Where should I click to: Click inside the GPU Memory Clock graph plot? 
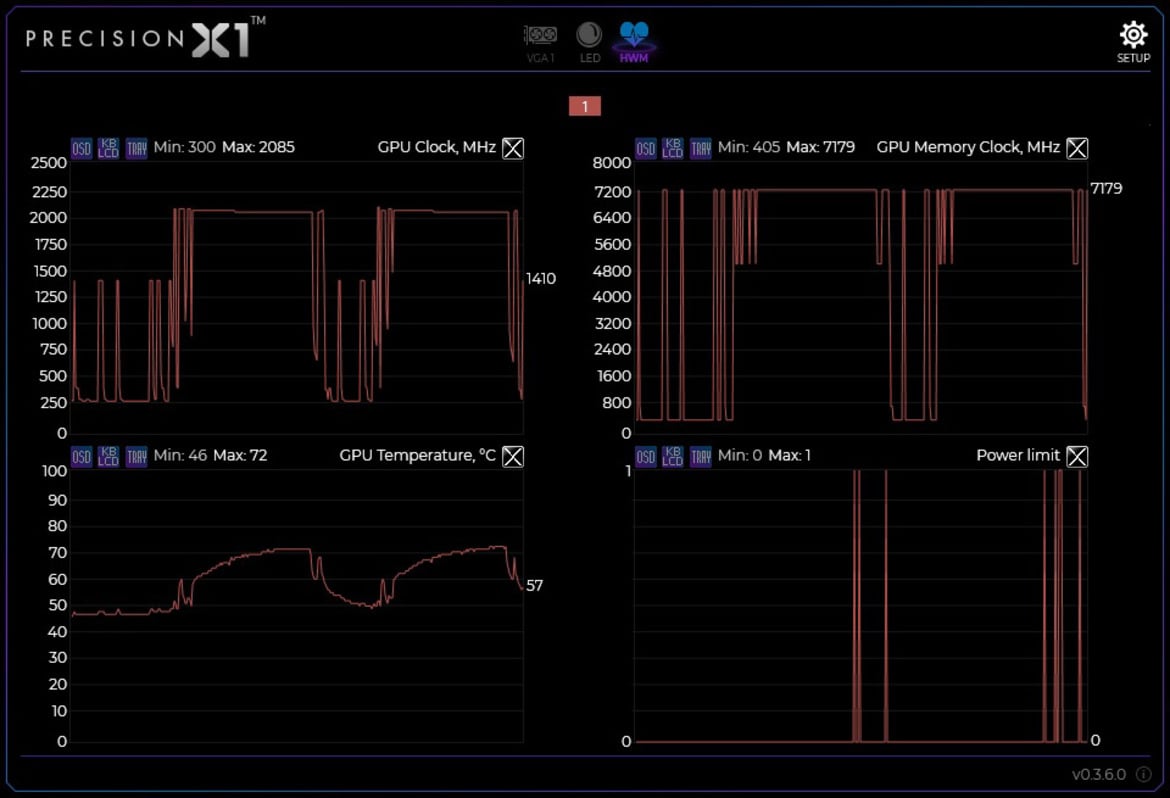click(x=861, y=298)
